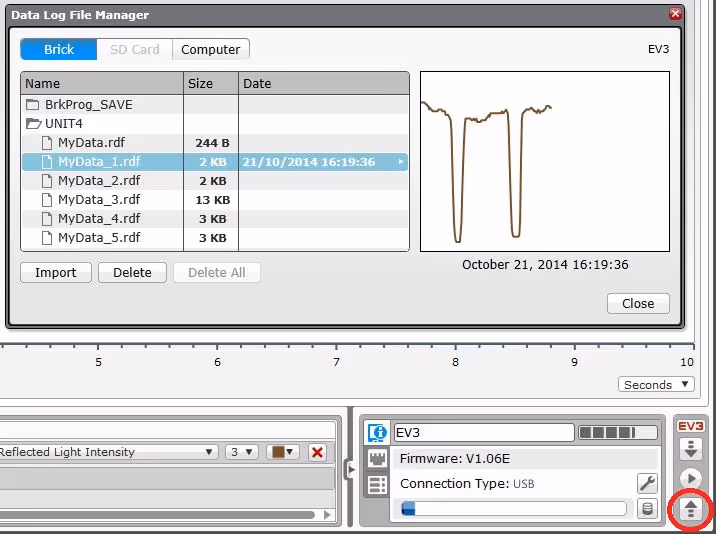The image size is (716, 534).
Task: Open the memory browser icon
Action: [x=648, y=508]
